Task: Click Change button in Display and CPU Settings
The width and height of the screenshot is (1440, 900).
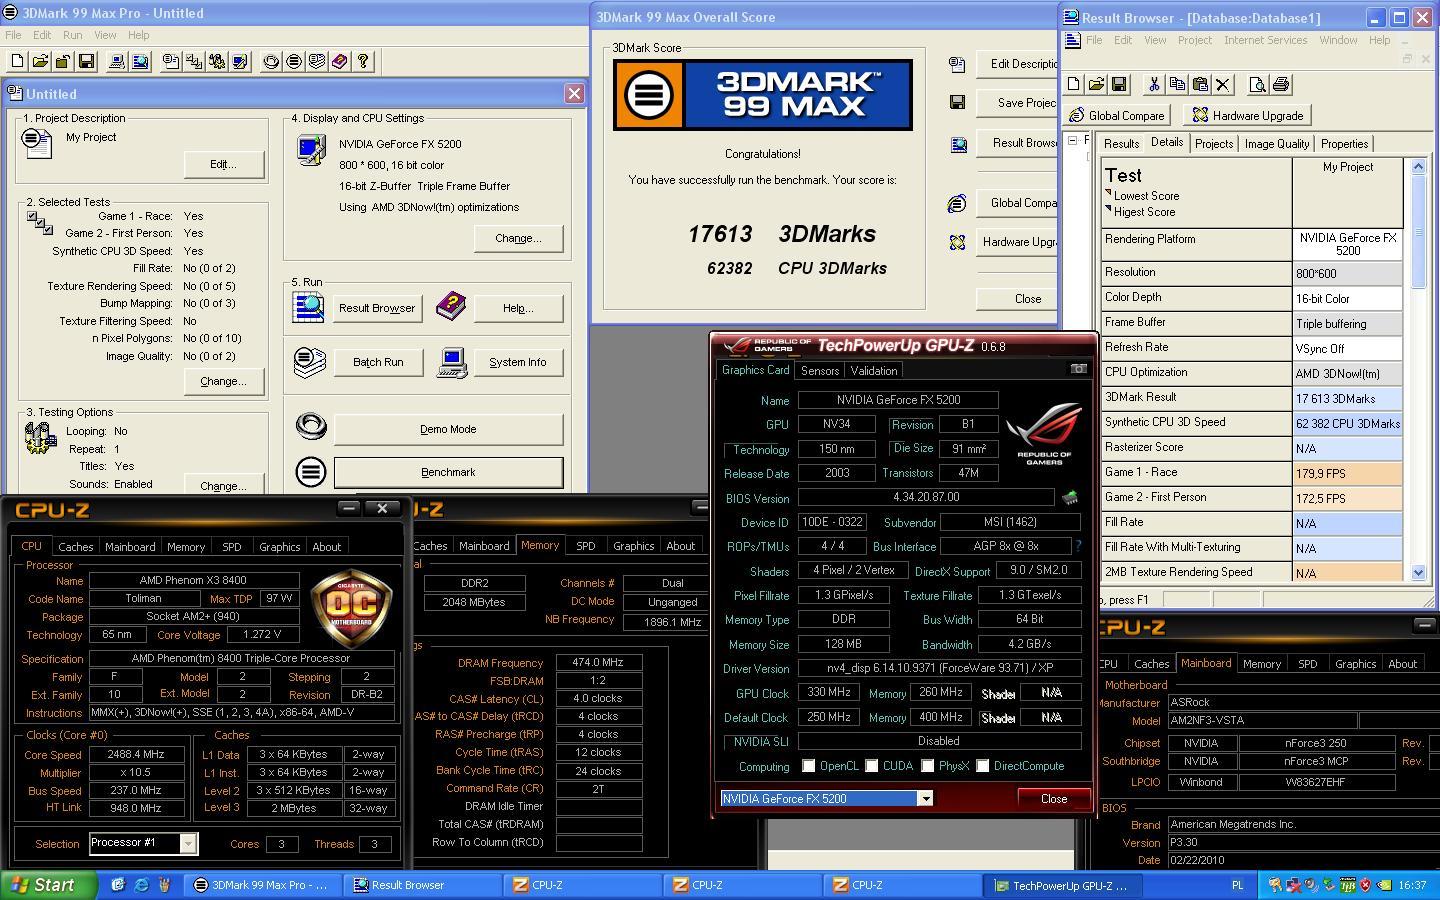Action: (518, 238)
